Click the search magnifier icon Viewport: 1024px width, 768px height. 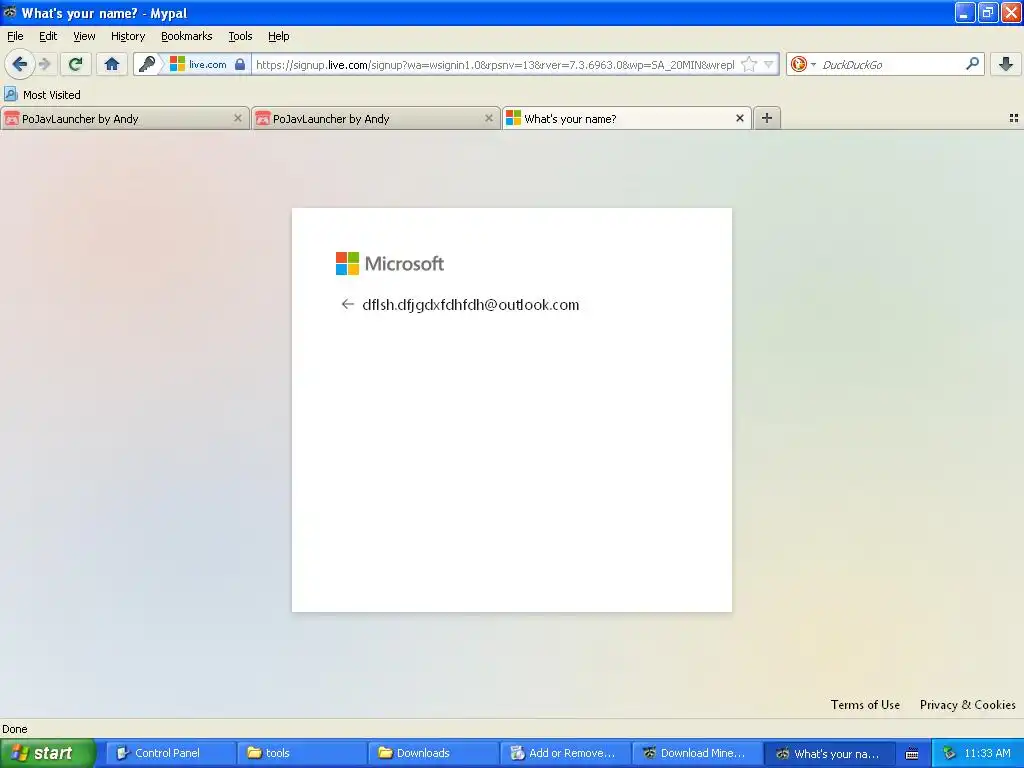coord(972,63)
